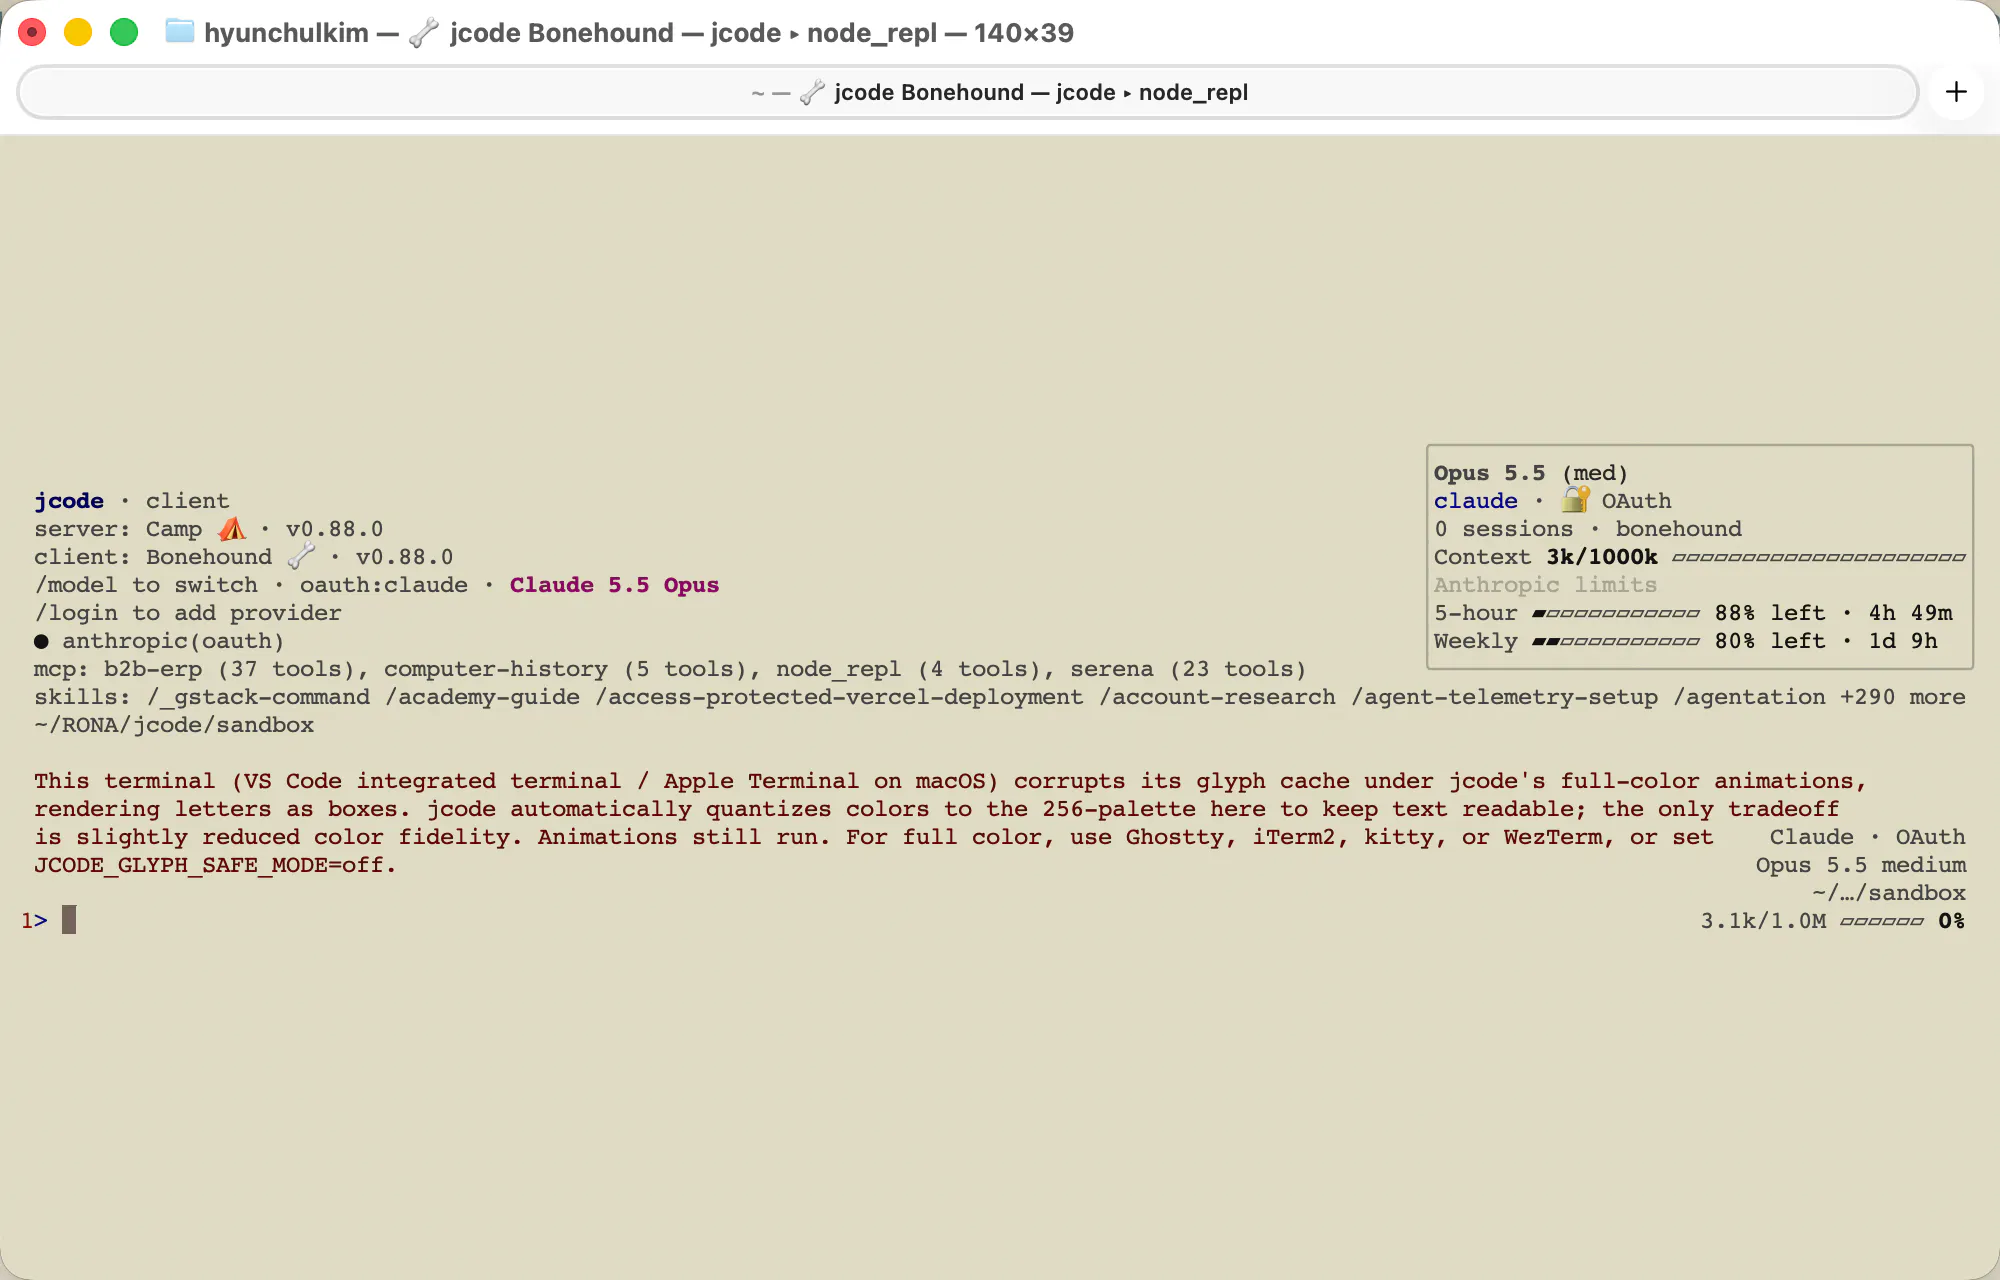This screenshot has height=1280, width=2000.
Task: Click the '~/RONA/jcode/sandbox' path
Action: (174, 725)
